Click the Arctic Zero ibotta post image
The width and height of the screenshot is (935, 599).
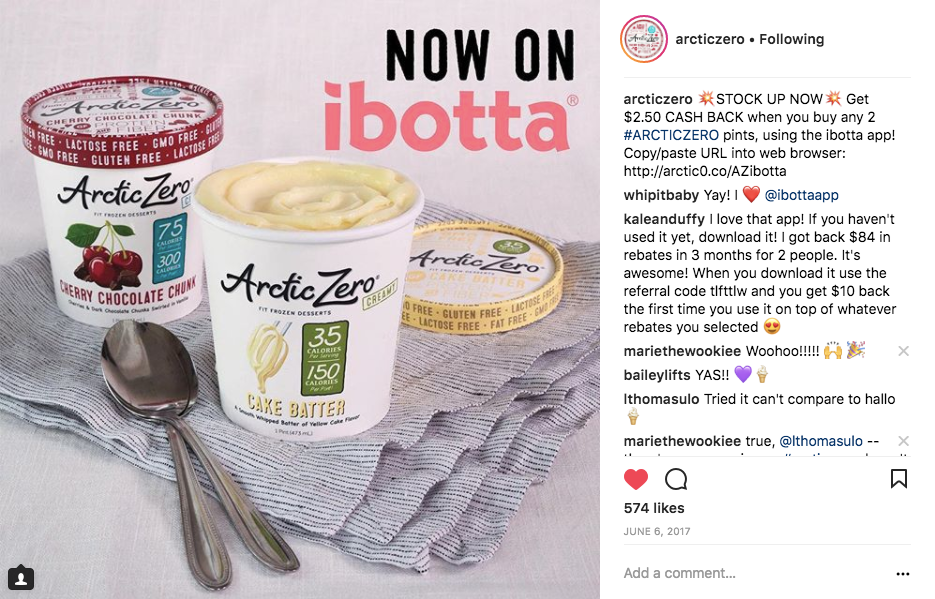point(300,299)
